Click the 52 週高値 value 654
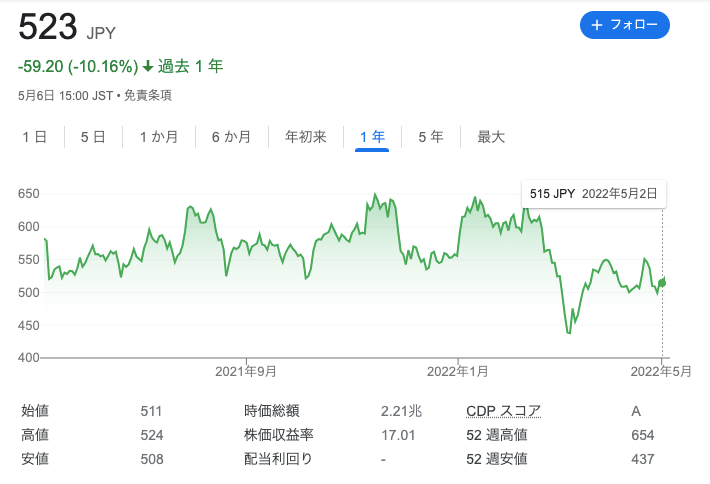710x484 pixels. point(643,435)
